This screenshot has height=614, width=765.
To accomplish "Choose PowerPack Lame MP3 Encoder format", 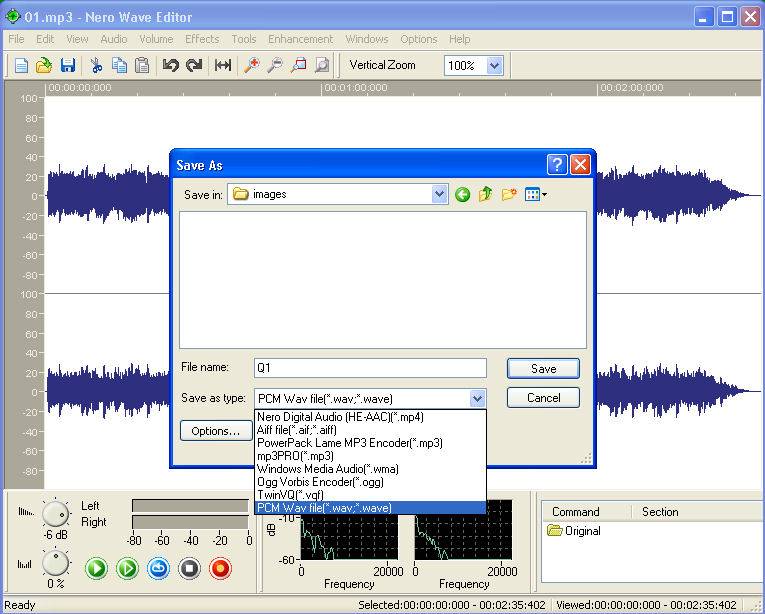I will click(349, 442).
